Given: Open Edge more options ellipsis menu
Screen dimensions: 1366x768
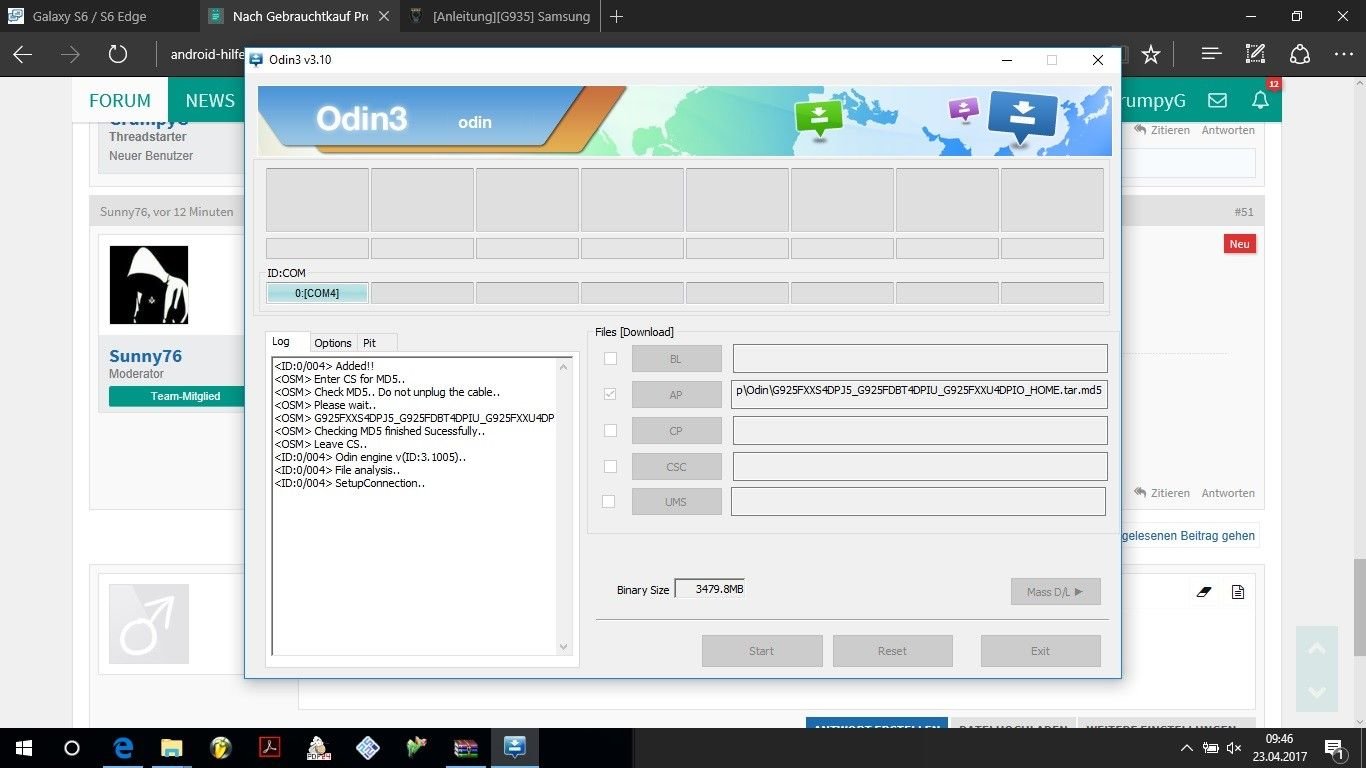Looking at the screenshot, I should tap(1342, 54).
